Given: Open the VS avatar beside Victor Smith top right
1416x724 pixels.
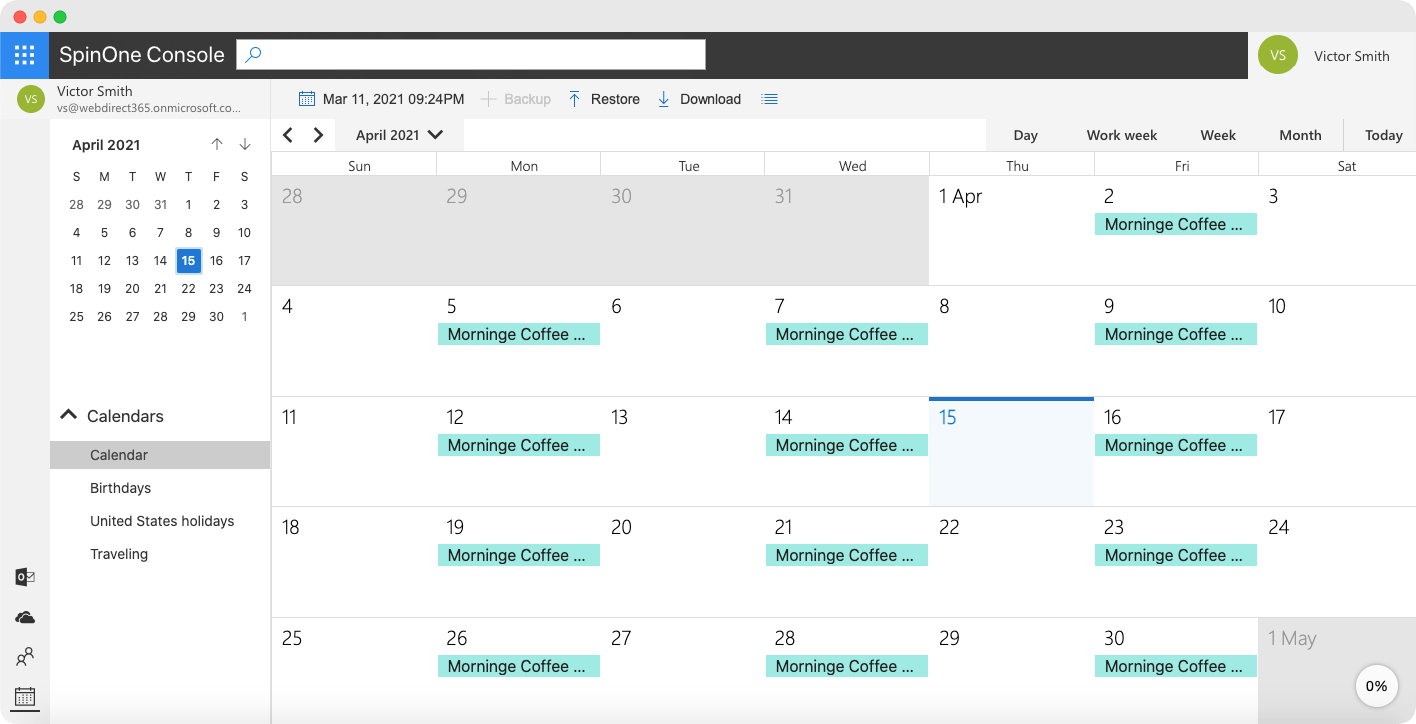Looking at the screenshot, I should tap(1278, 55).
